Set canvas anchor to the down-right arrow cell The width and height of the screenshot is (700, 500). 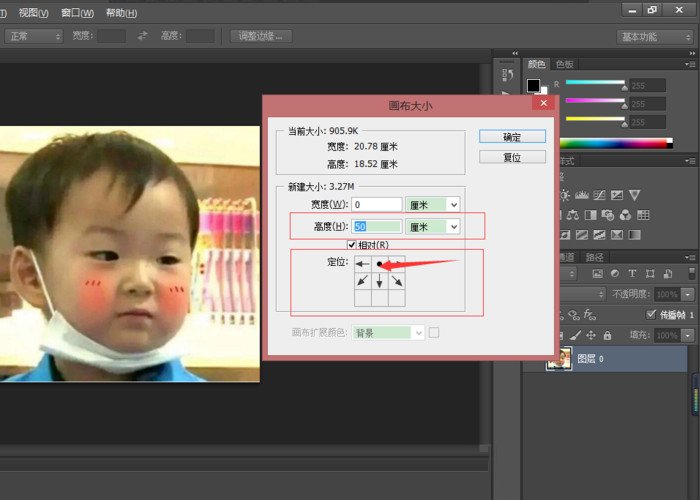(x=397, y=281)
